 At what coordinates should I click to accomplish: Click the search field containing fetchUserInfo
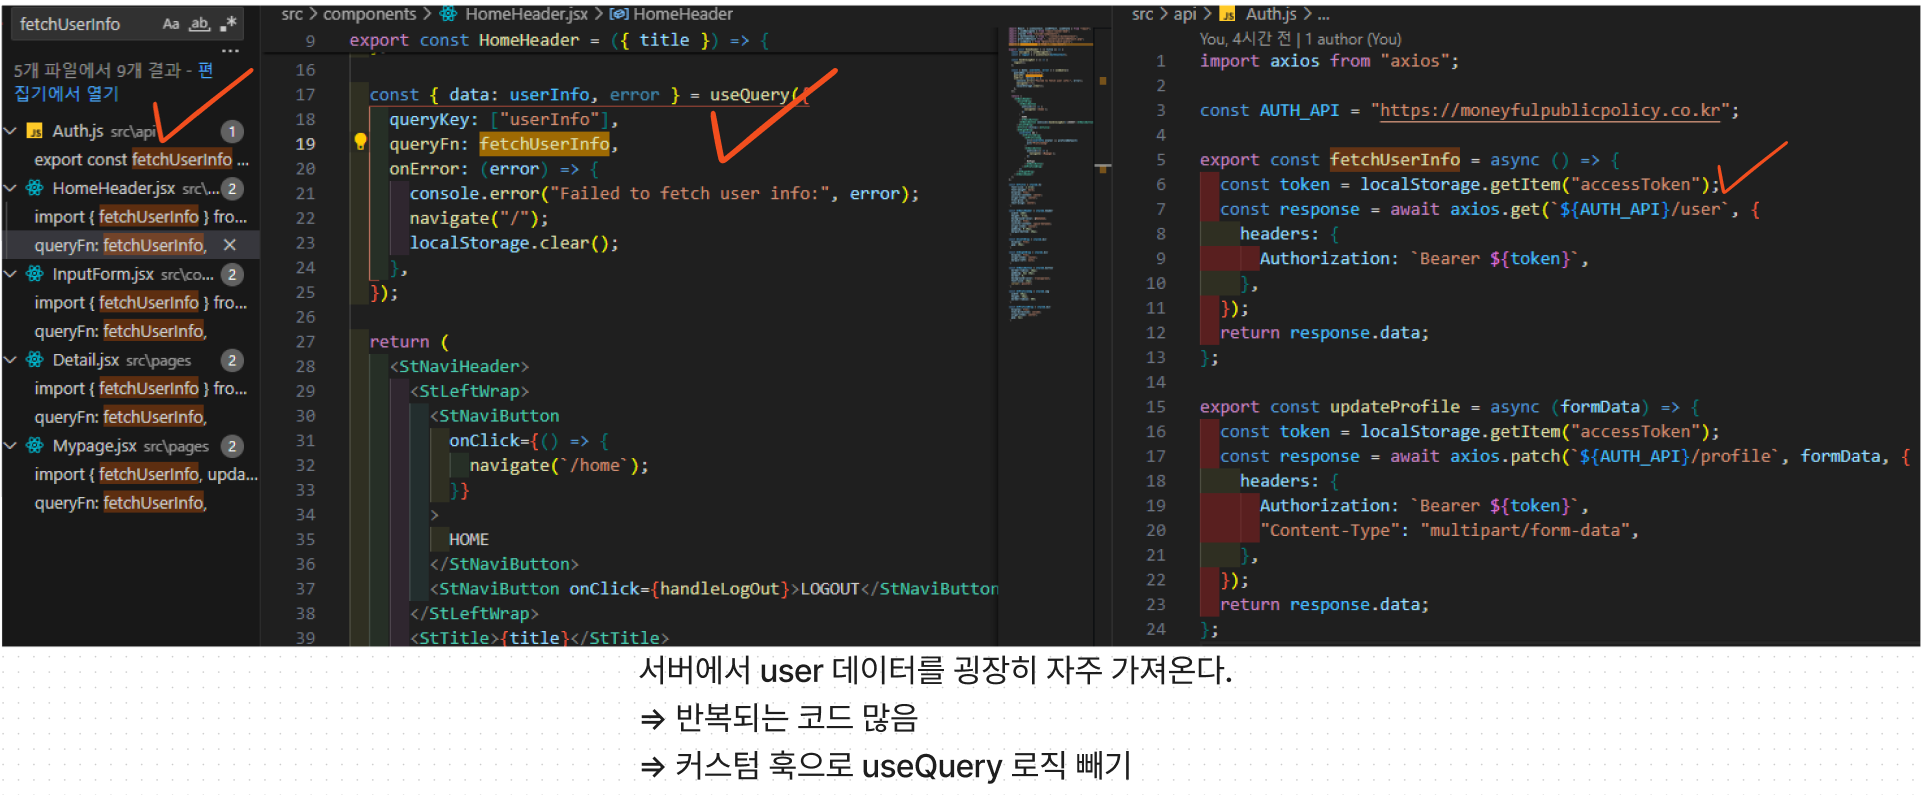point(125,24)
